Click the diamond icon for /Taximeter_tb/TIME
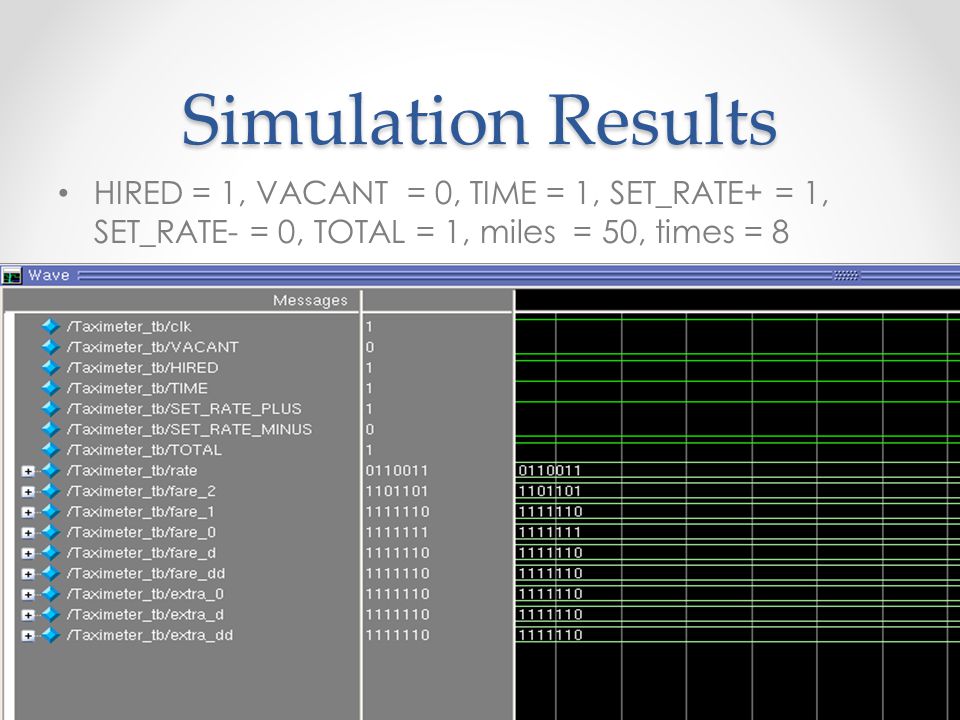 click(x=50, y=388)
